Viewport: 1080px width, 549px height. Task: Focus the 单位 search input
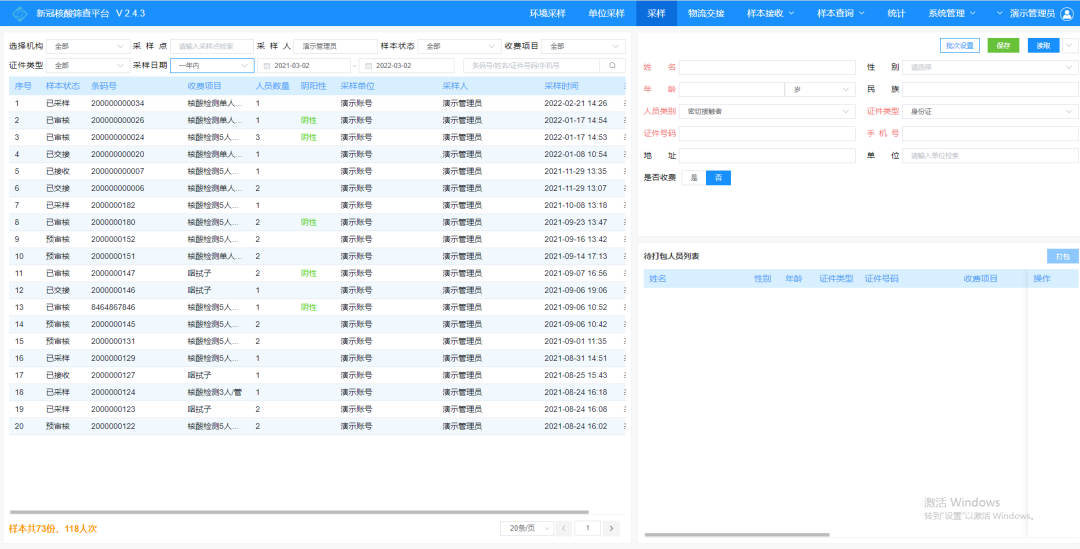(990, 155)
